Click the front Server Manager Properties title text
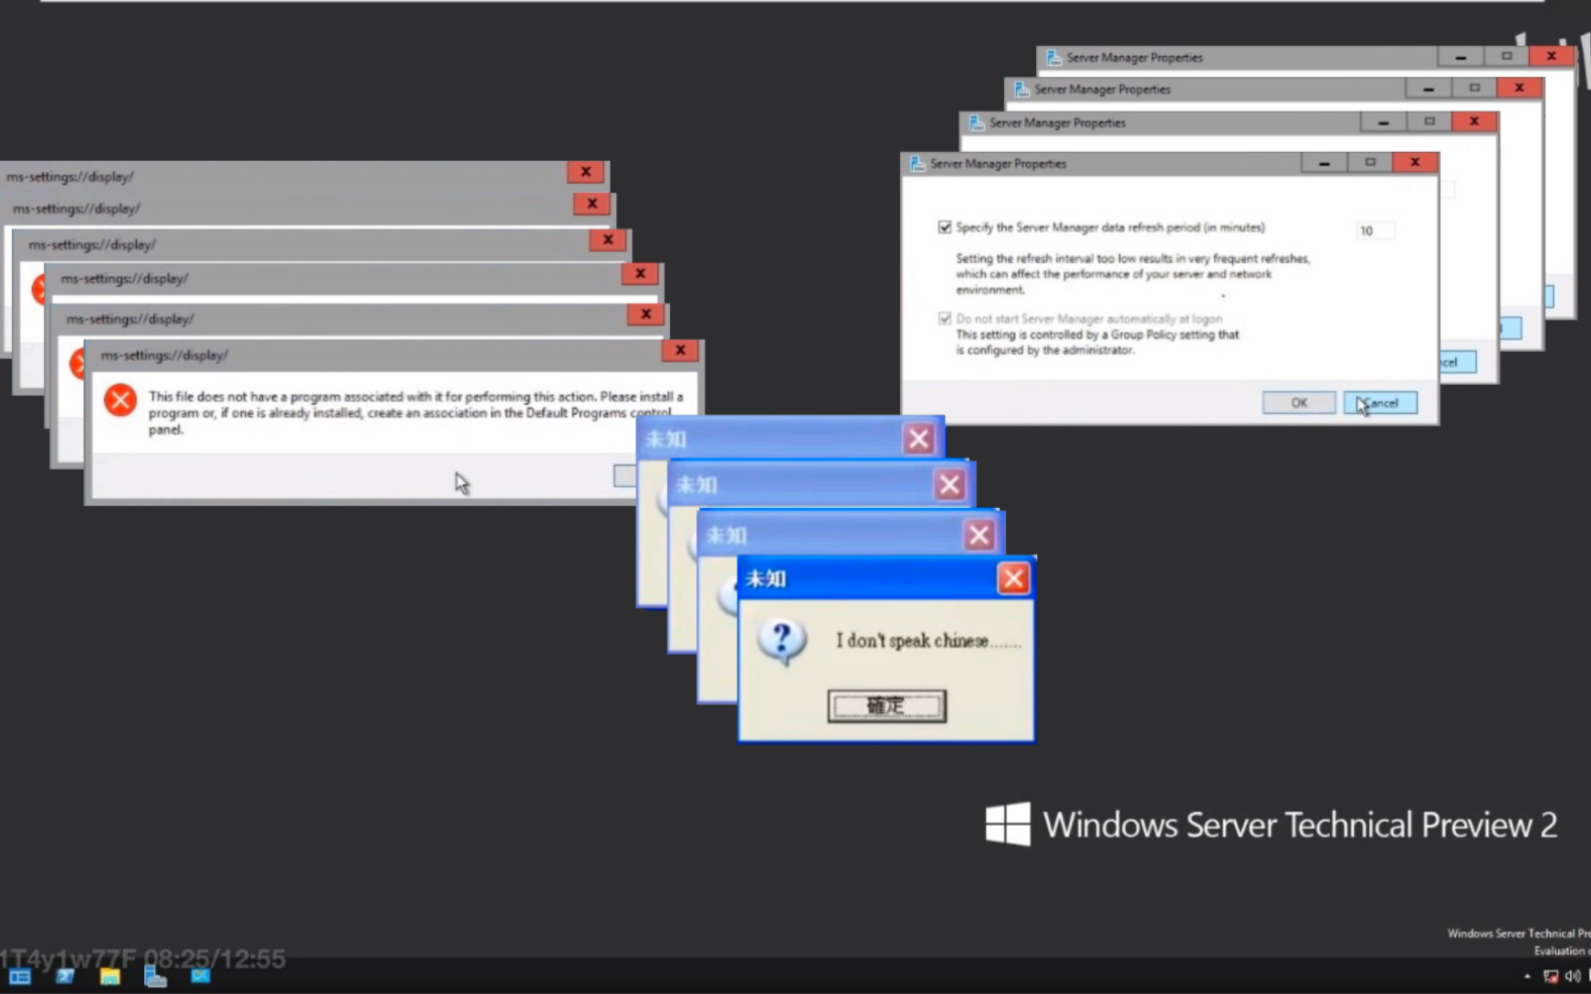The width and height of the screenshot is (1591, 994). tap(998, 163)
